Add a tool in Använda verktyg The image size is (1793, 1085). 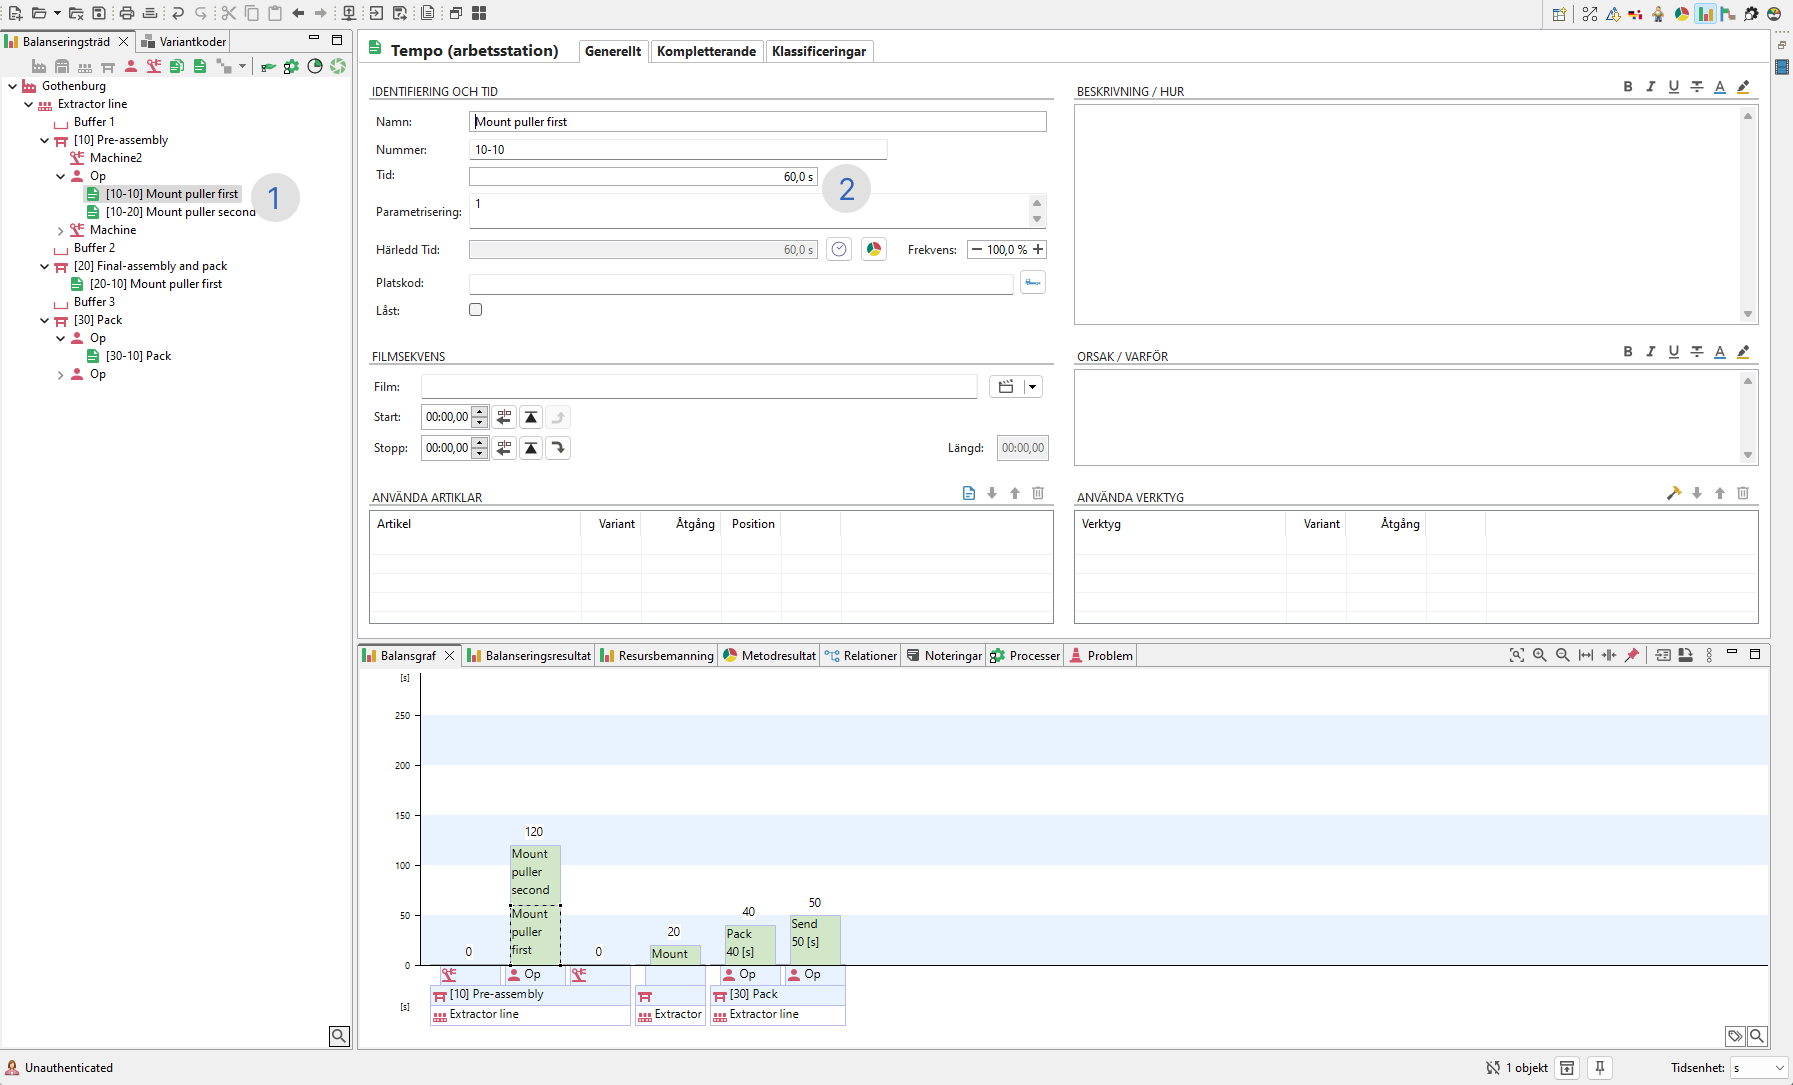point(1674,493)
